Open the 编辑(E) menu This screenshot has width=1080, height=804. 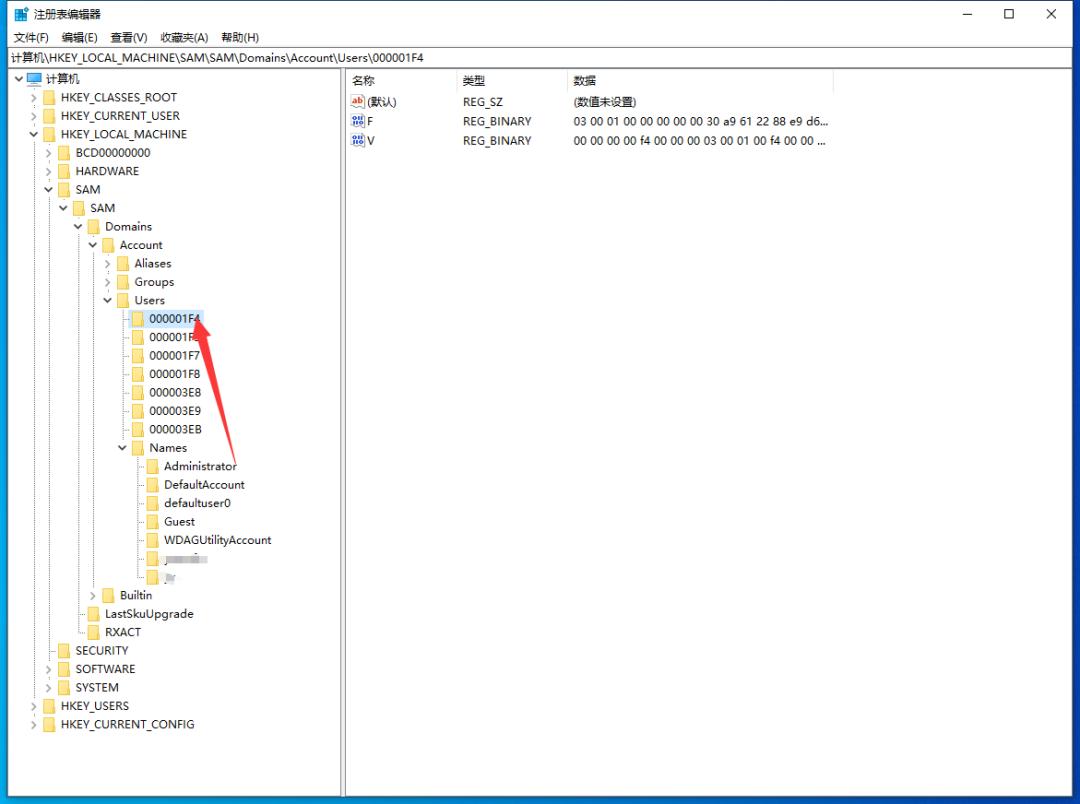click(80, 37)
